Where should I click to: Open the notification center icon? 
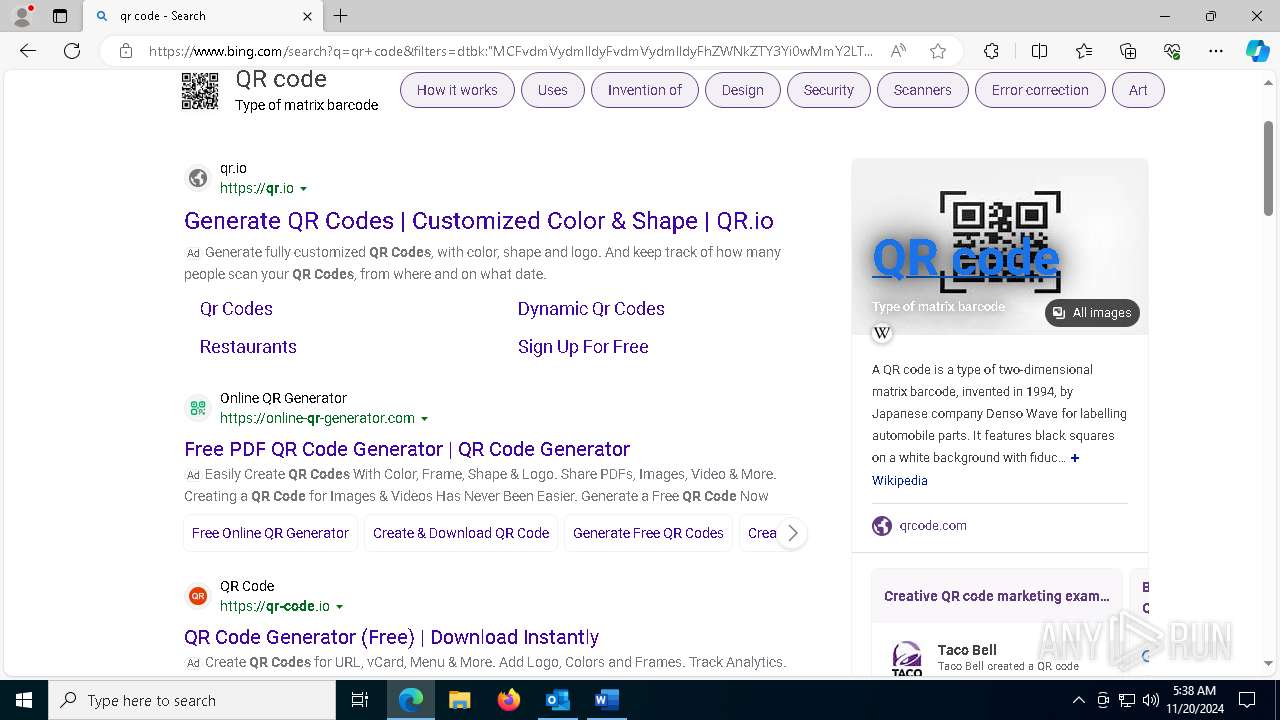point(1247,700)
